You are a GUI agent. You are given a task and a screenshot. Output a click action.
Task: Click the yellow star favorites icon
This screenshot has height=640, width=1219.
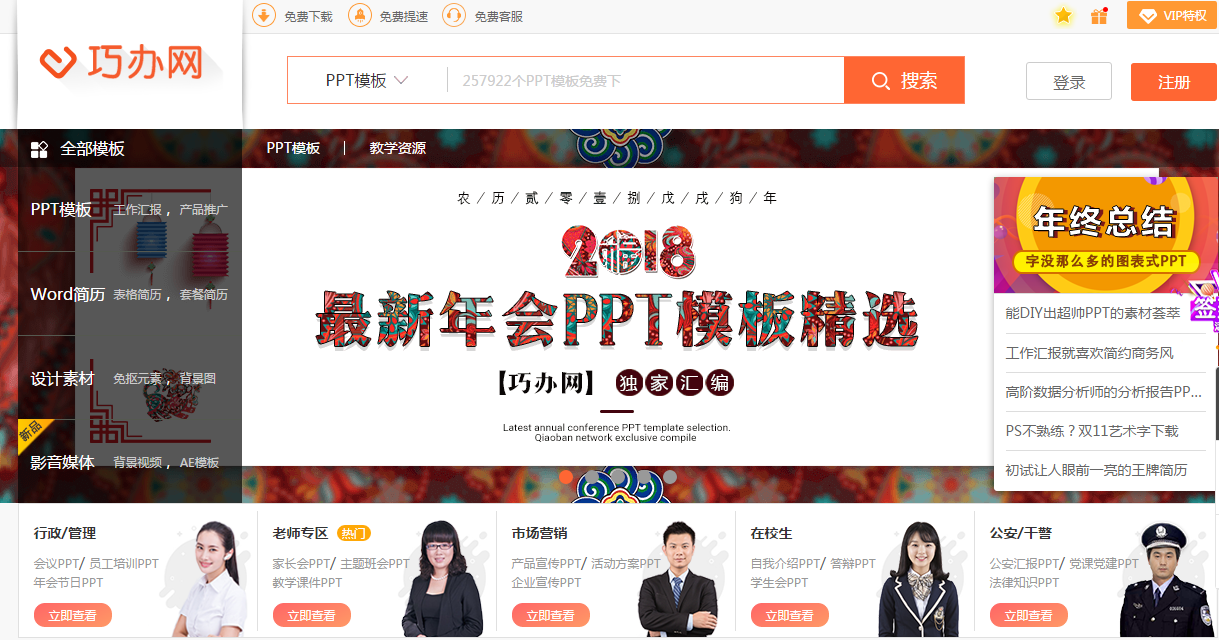click(x=1063, y=16)
